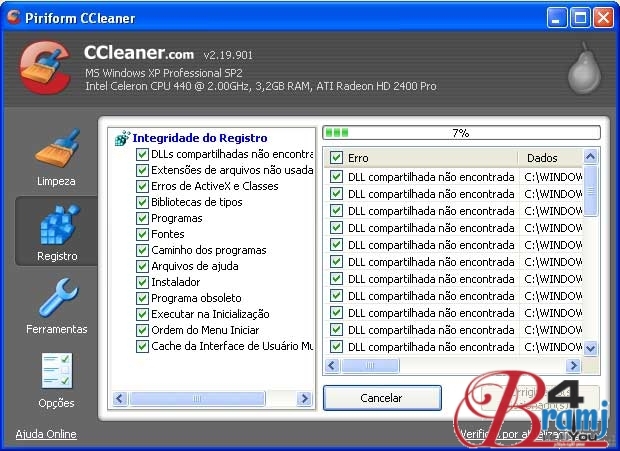Click the Piriform pear icon
The image size is (620, 451).
point(584,70)
